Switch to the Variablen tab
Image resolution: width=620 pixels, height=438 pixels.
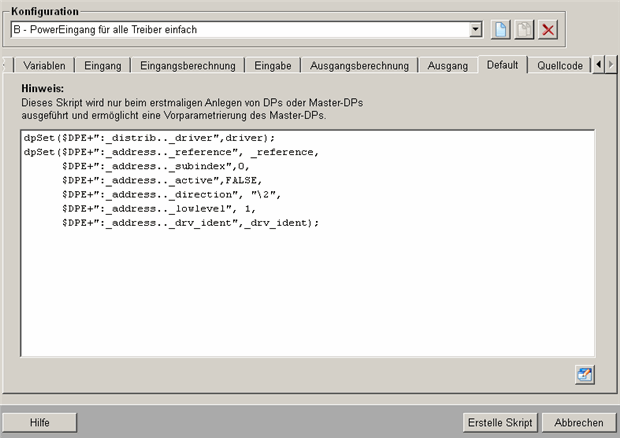tap(43, 66)
